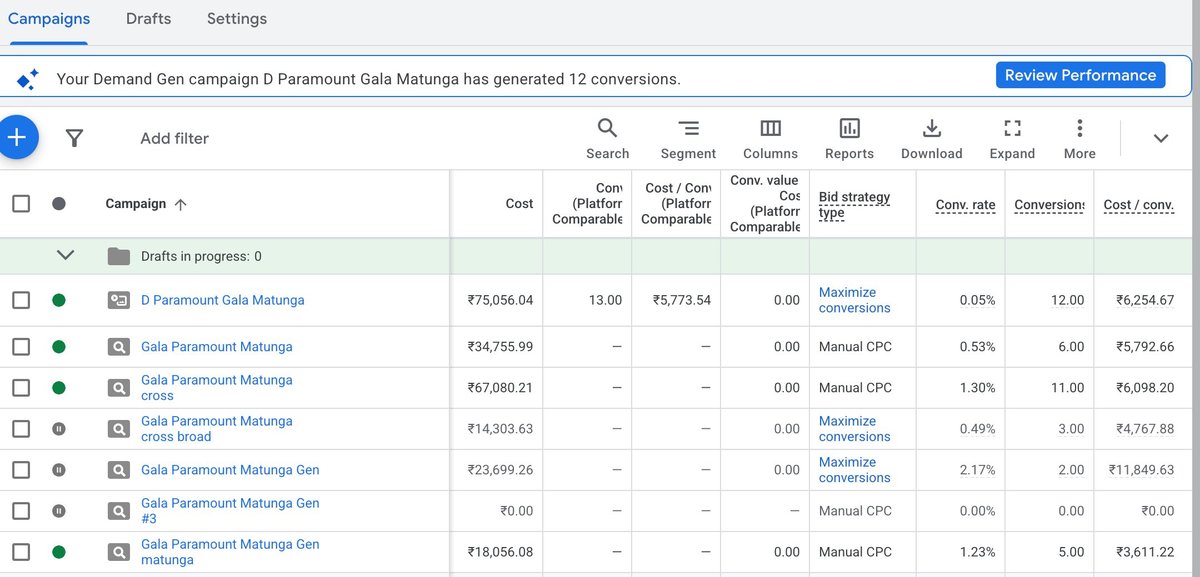The width and height of the screenshot is (1200, 577).
Task: Click the Drafts in progress folder icon
Action: pyautogui.click(x=119, y=256)
